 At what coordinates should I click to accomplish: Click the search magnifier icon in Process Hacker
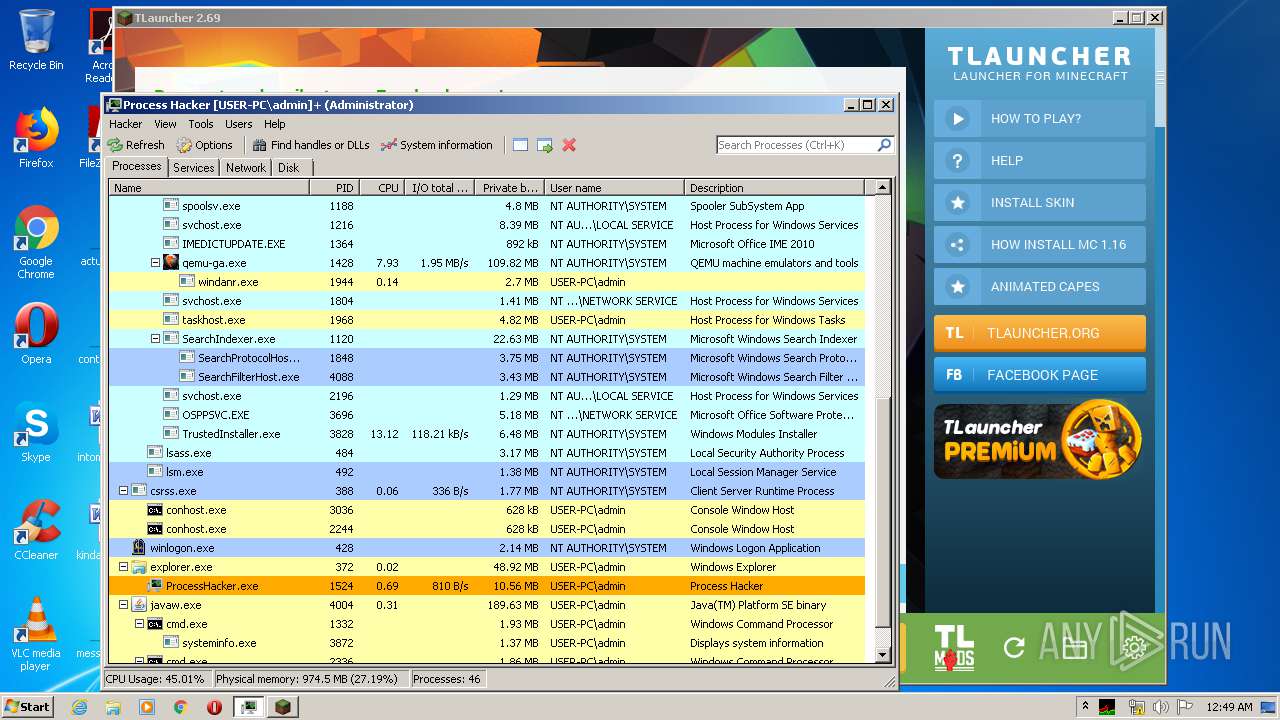coord(884,145)
